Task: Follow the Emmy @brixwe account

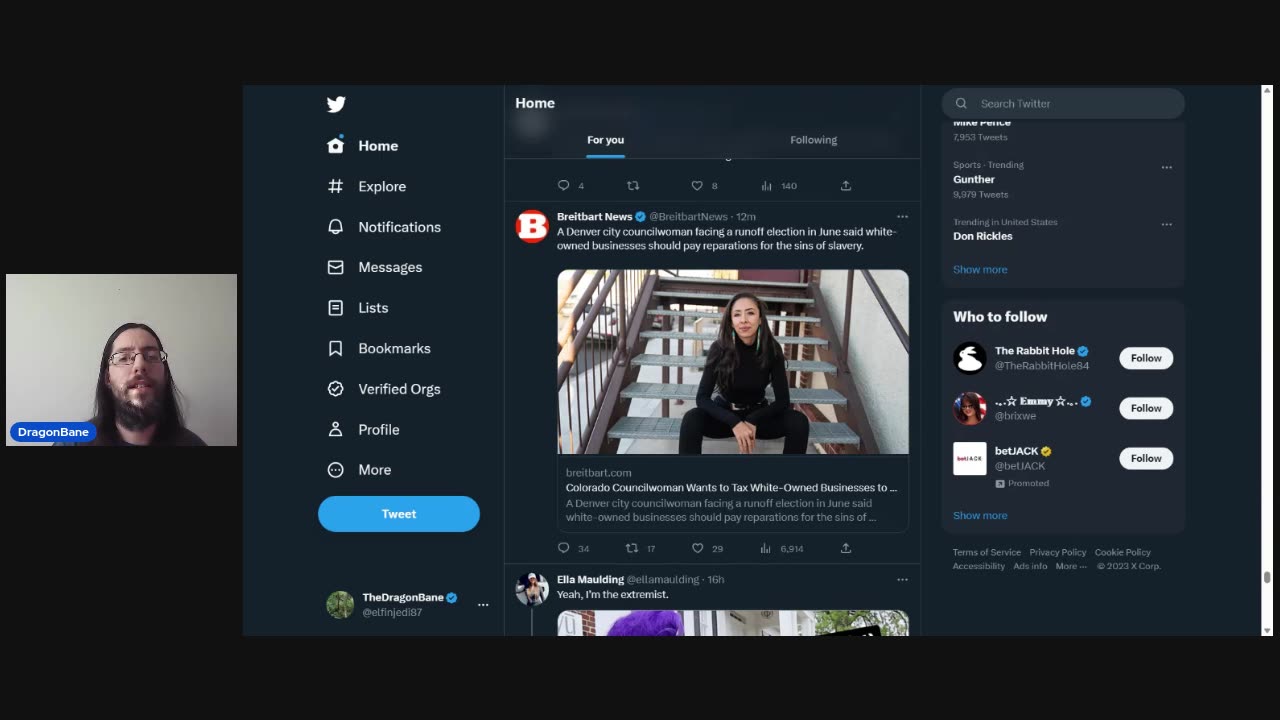Action: (1146, 408)
